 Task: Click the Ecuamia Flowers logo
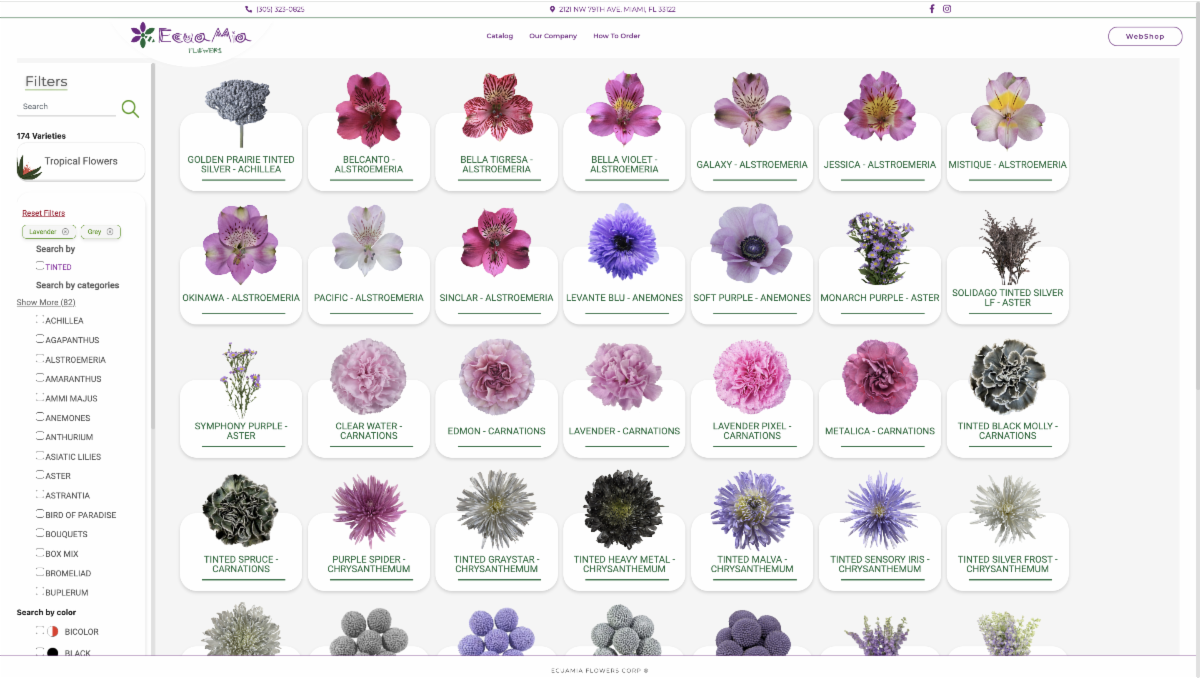(x=190, y=37)
